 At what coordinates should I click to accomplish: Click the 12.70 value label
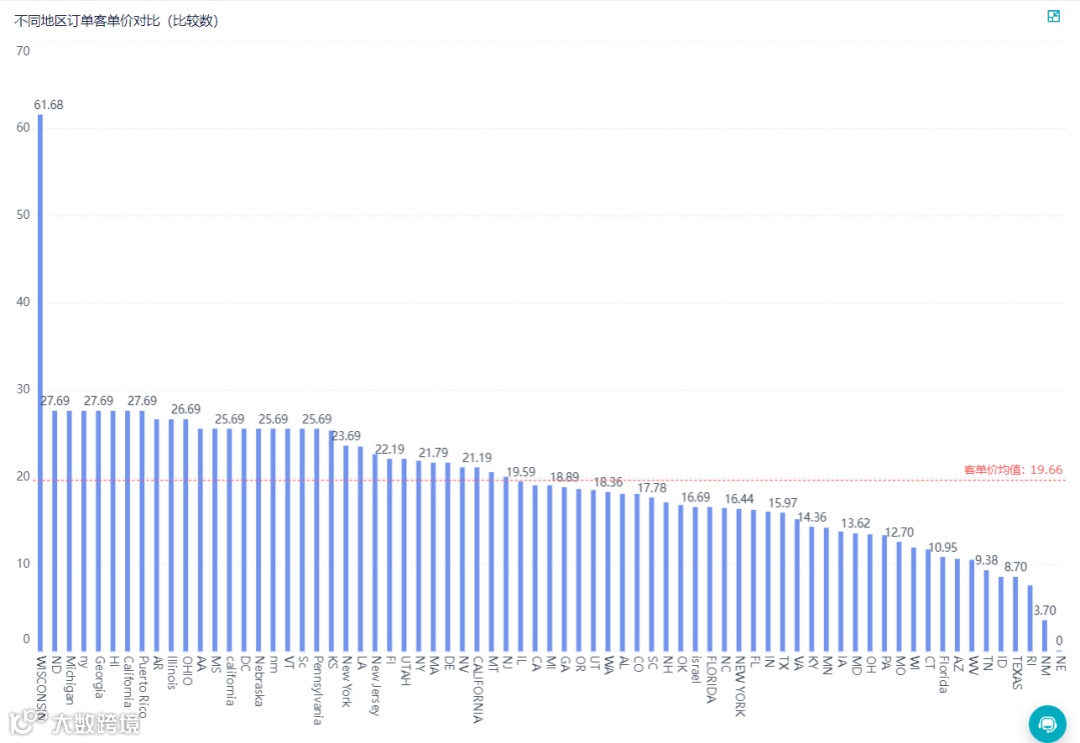[899, 532]
